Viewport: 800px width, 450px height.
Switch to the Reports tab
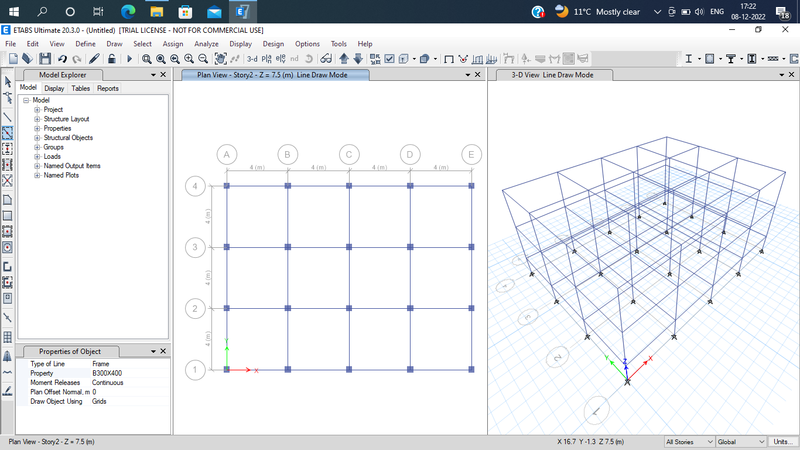tap(108, 88)
